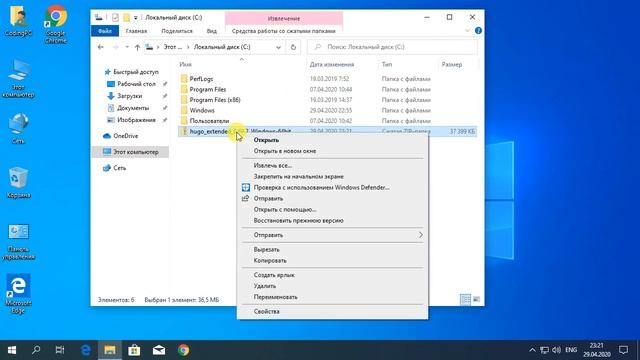Viewport: 640px width, 360px height.
Task: Launch Microsoft Edge from the desktop shortcut
Action: [18, 293]
